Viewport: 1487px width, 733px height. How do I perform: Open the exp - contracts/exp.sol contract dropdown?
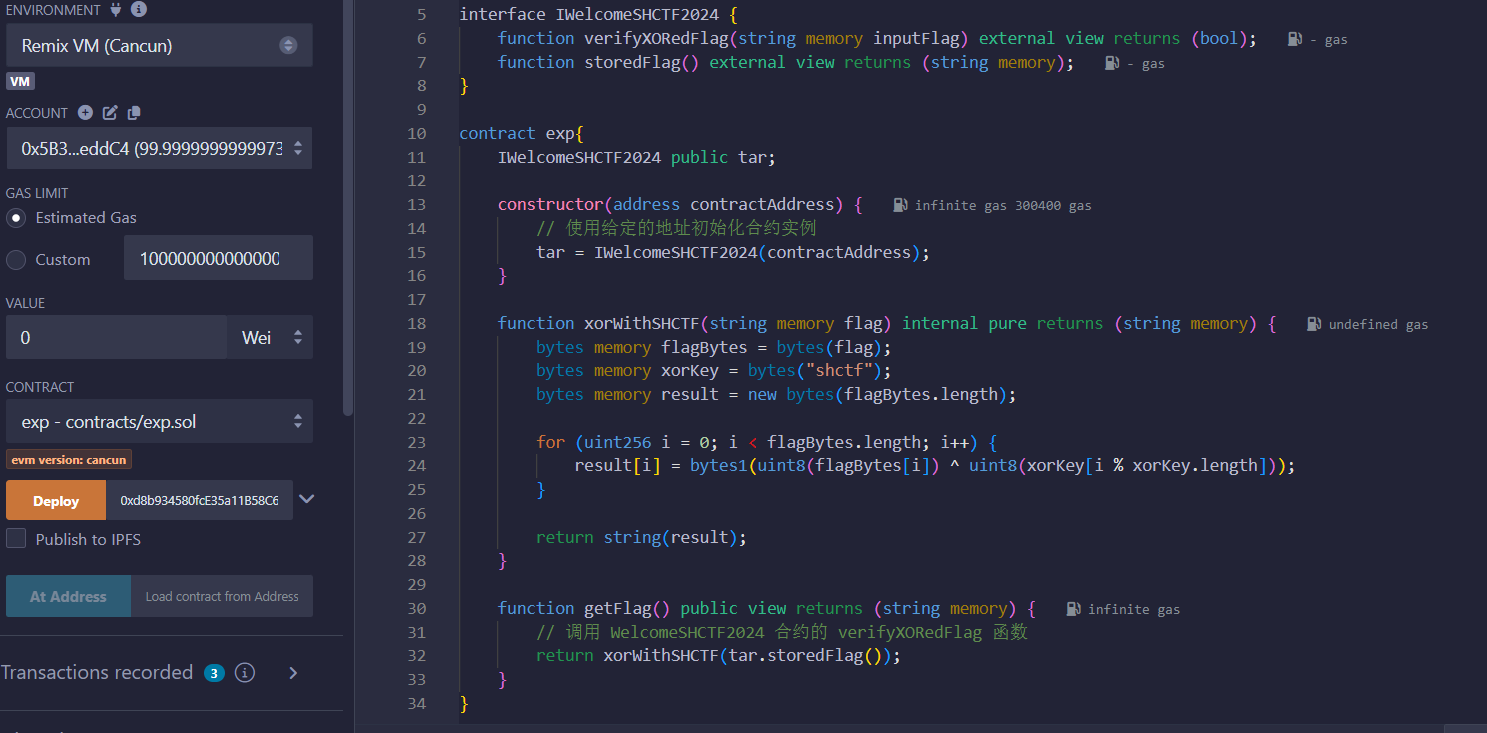[160, 422]
